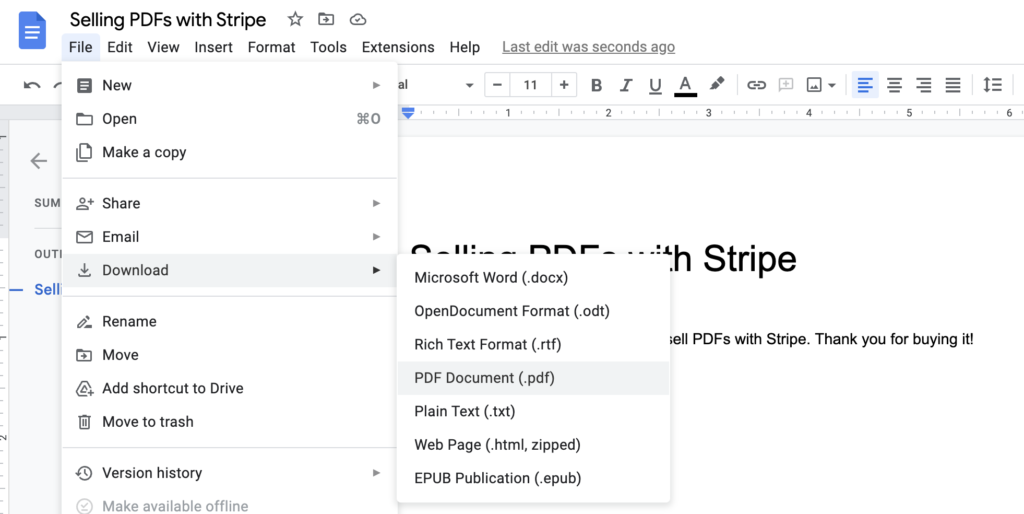Choose Rename from File menu
The image size is (1024, 514).
pyautogui.click(x=230, y=321)
